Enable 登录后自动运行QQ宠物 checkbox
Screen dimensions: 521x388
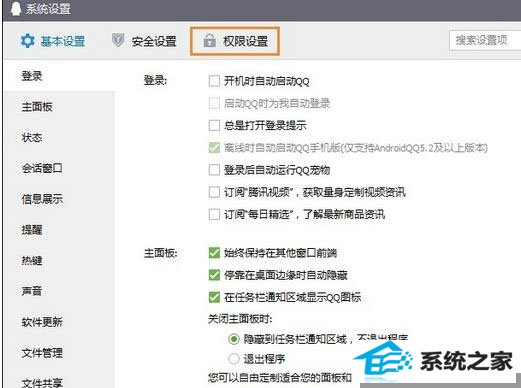tap(214, 170)
